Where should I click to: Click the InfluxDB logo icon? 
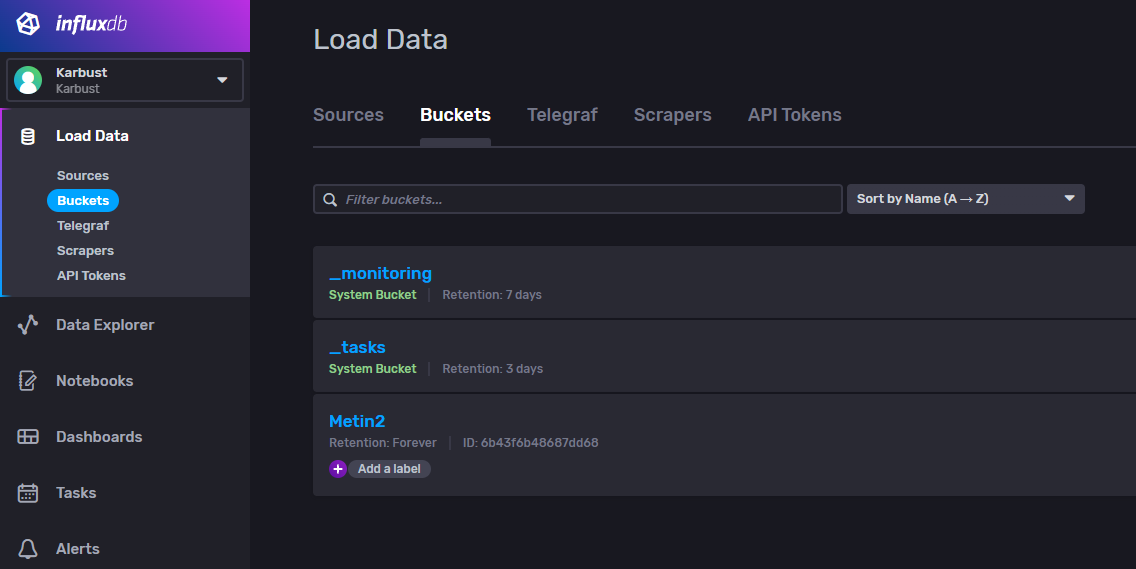(x=28, y=24)
